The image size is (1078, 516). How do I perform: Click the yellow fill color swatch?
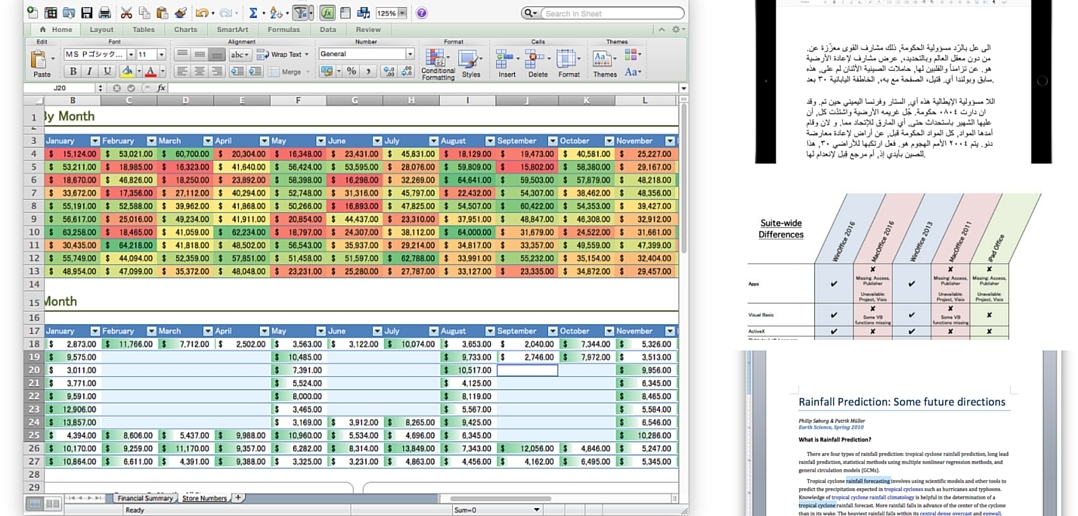pos(128,72)
